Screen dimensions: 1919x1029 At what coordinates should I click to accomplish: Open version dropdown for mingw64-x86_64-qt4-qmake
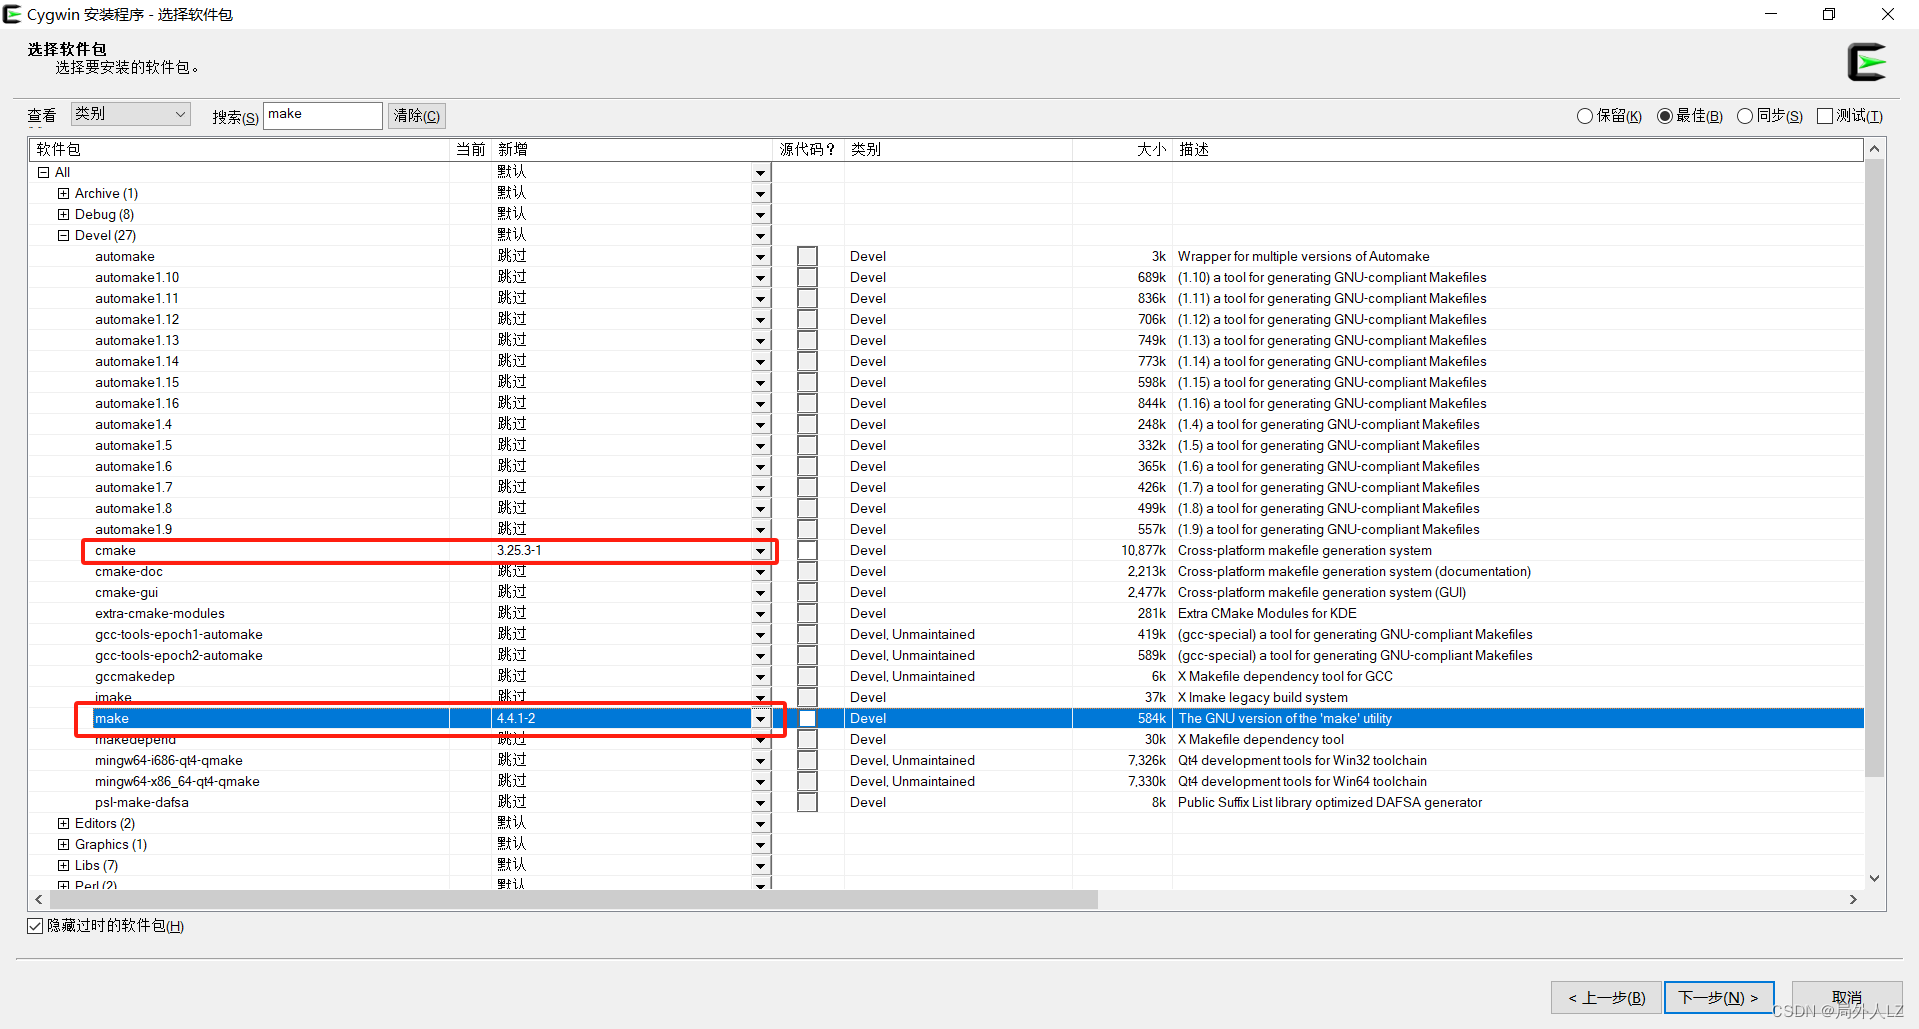tap(760, 782)
